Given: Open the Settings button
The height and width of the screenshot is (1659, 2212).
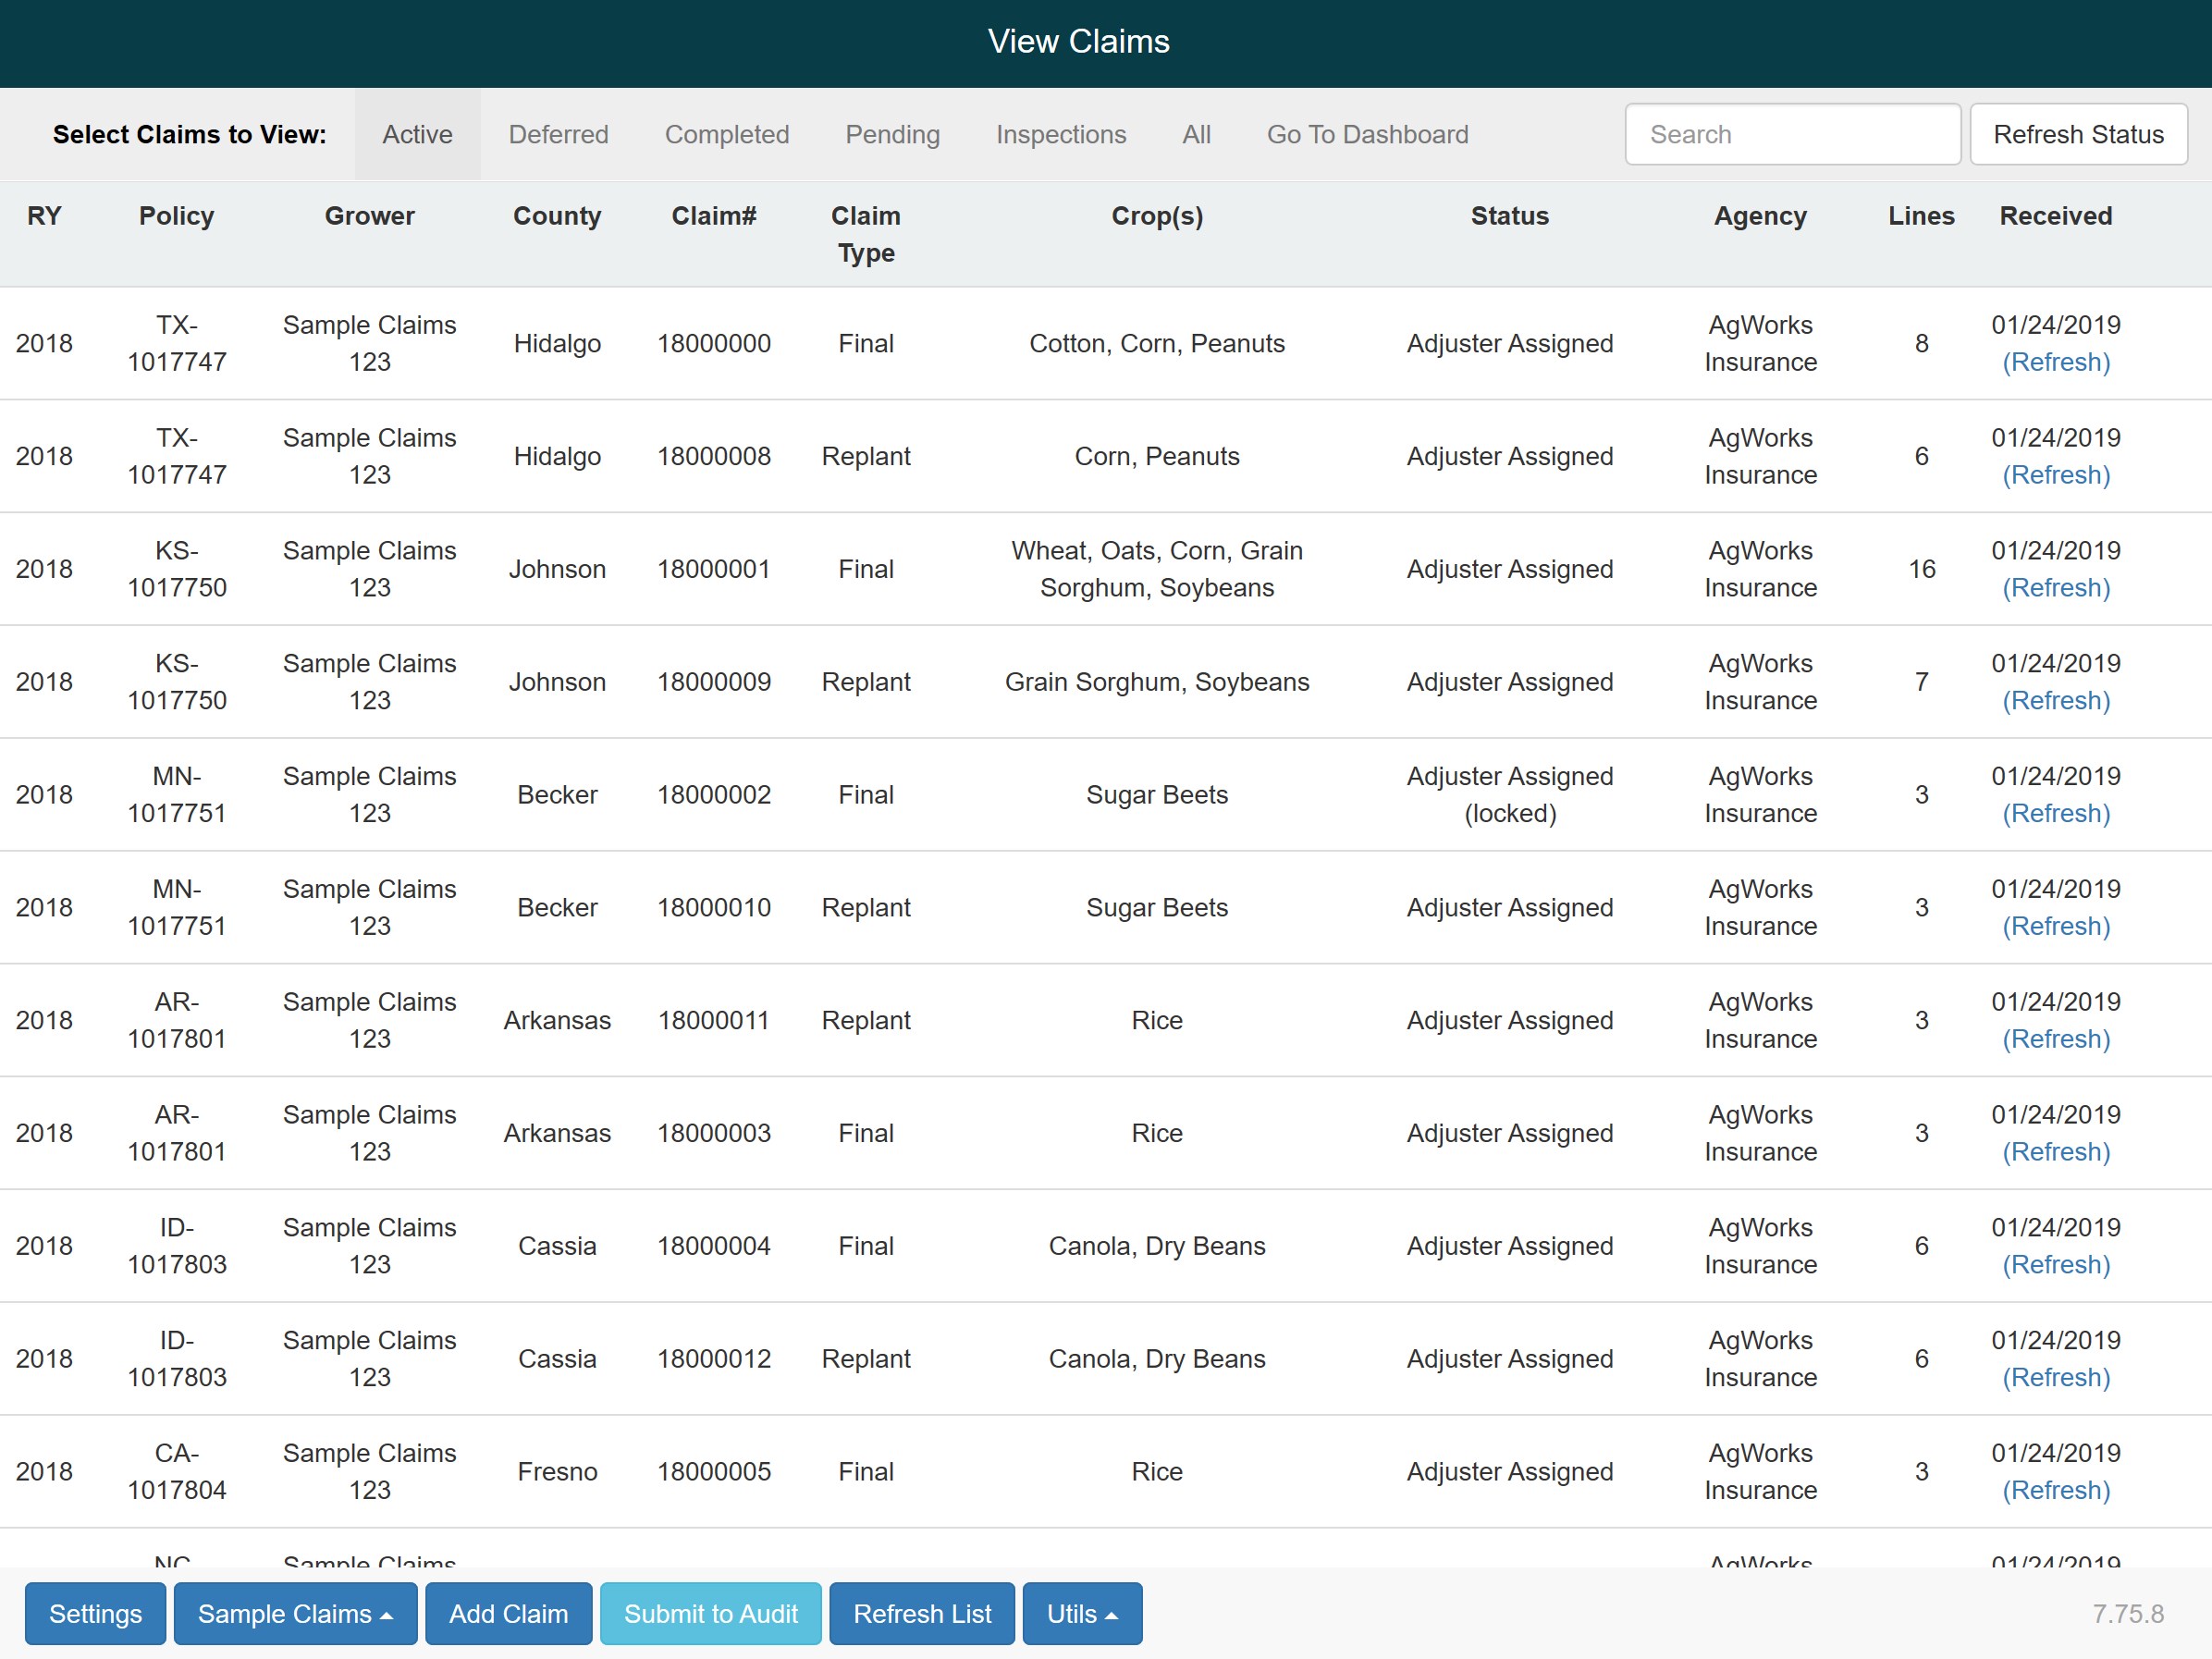Looking at the screenshot, I should point(95,1613).
